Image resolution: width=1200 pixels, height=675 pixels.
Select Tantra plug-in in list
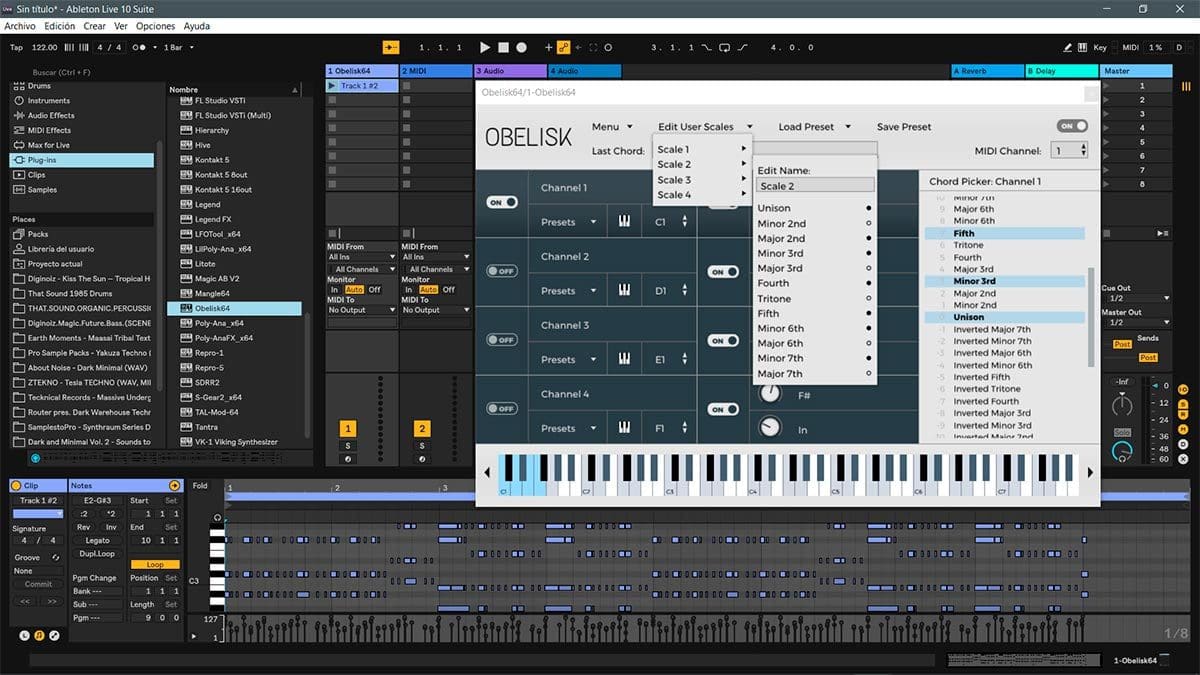(x=206, y=427)
